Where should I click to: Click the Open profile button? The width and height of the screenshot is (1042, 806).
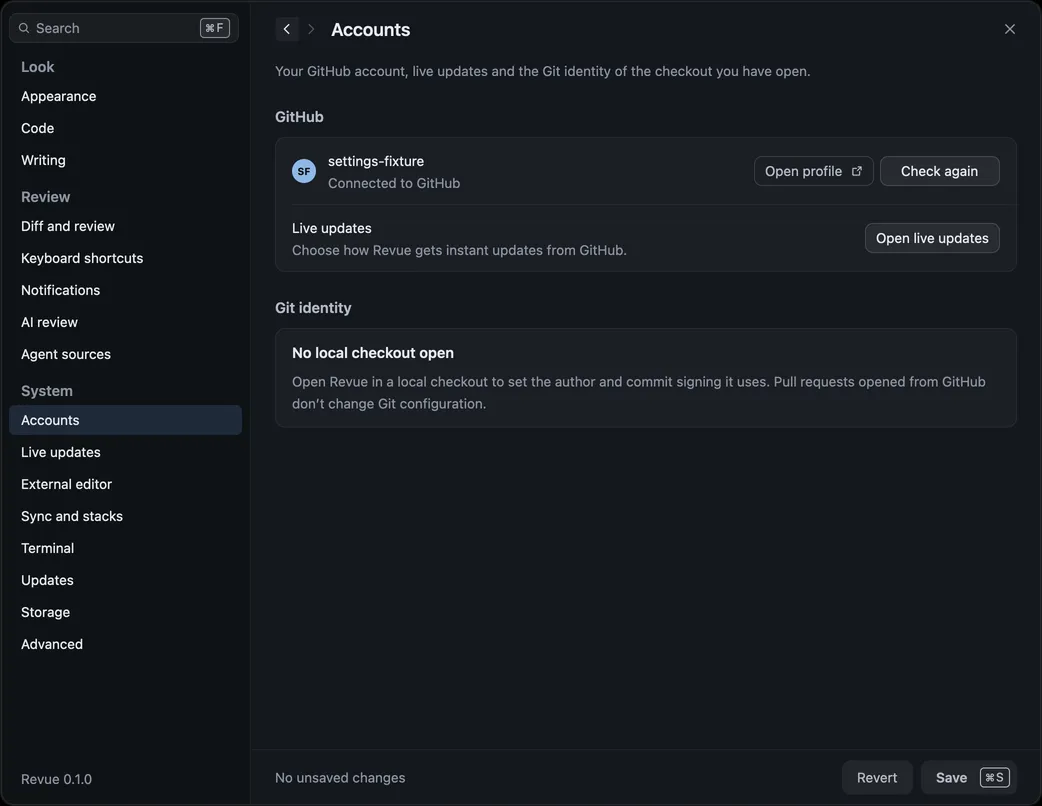813,171
